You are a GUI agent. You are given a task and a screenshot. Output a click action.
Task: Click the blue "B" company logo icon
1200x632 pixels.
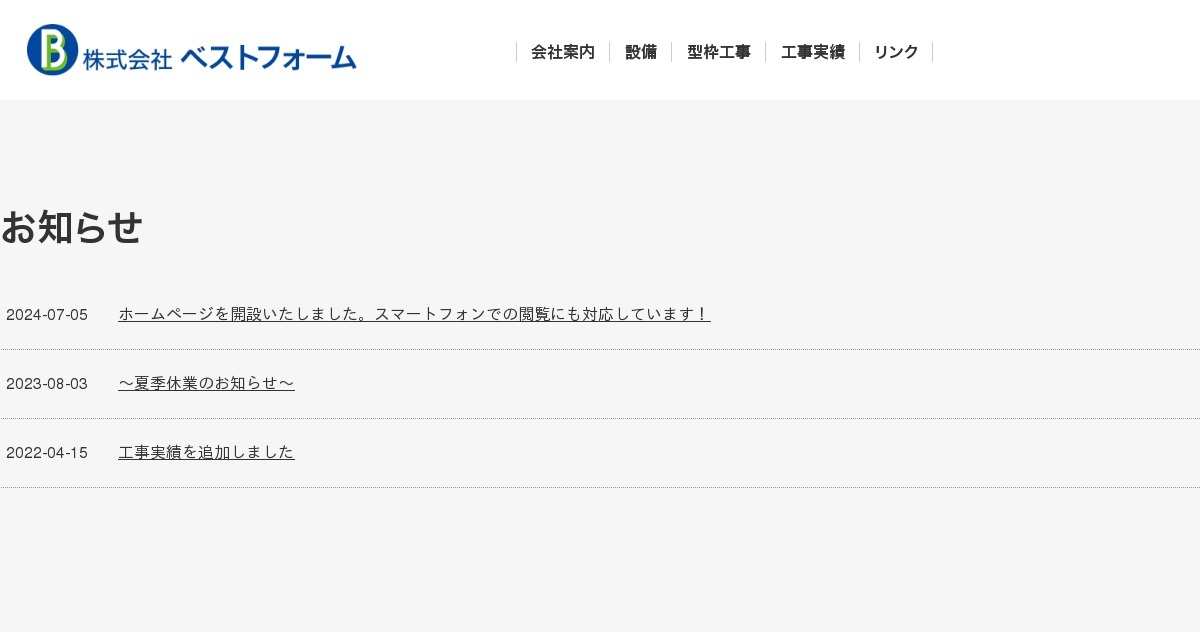click(51, 48)
